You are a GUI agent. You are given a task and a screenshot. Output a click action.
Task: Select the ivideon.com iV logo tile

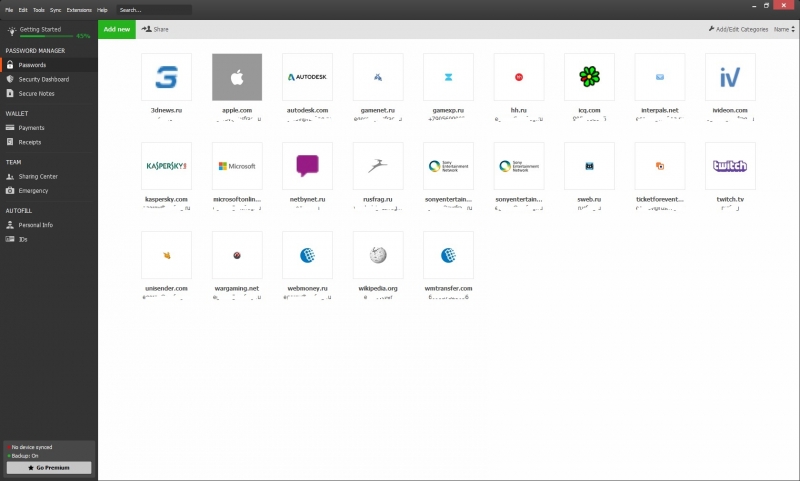click(730, 77)
